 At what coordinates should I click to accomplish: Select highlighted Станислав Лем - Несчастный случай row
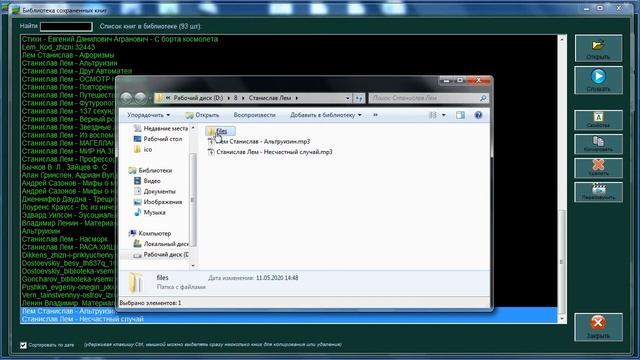(x=289, y=319)
